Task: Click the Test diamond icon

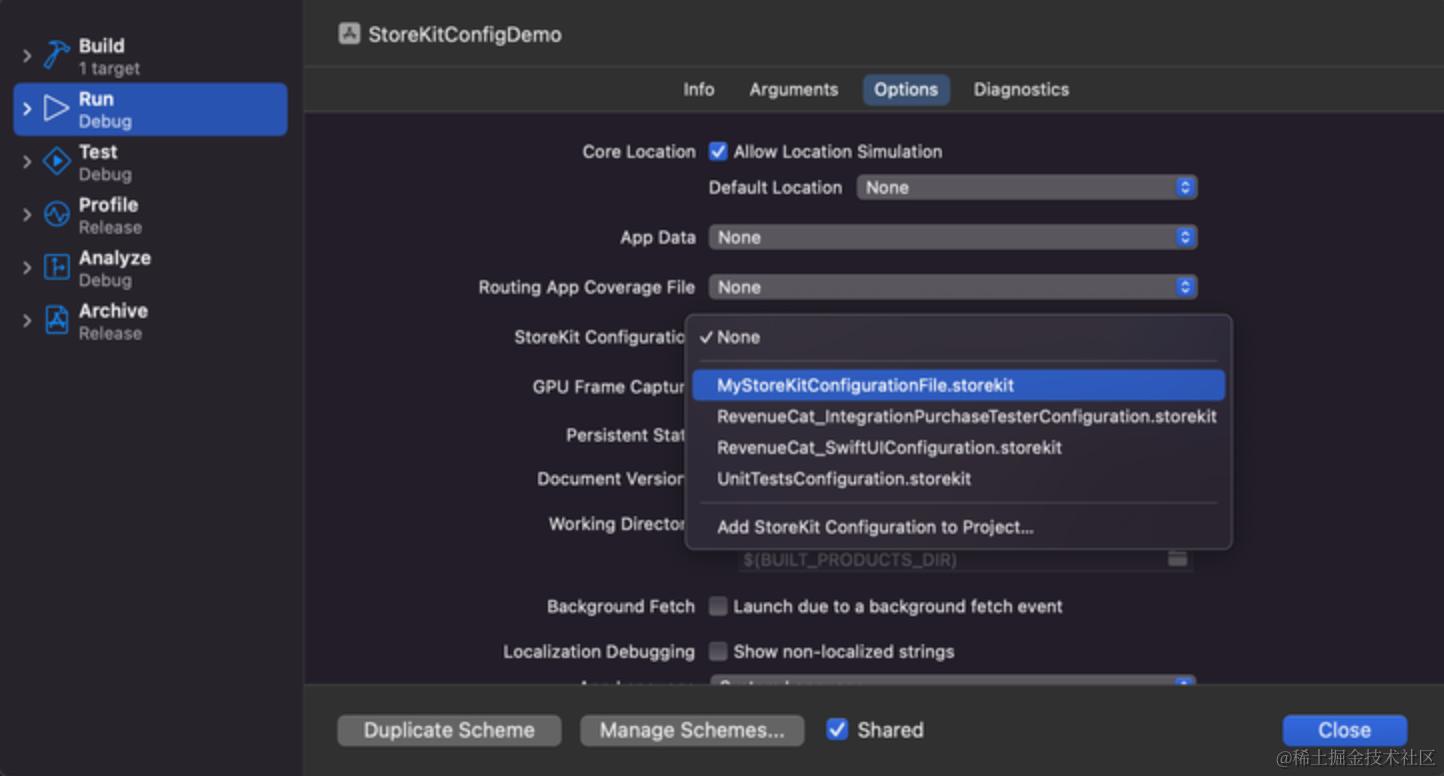Action: point(56,162)
